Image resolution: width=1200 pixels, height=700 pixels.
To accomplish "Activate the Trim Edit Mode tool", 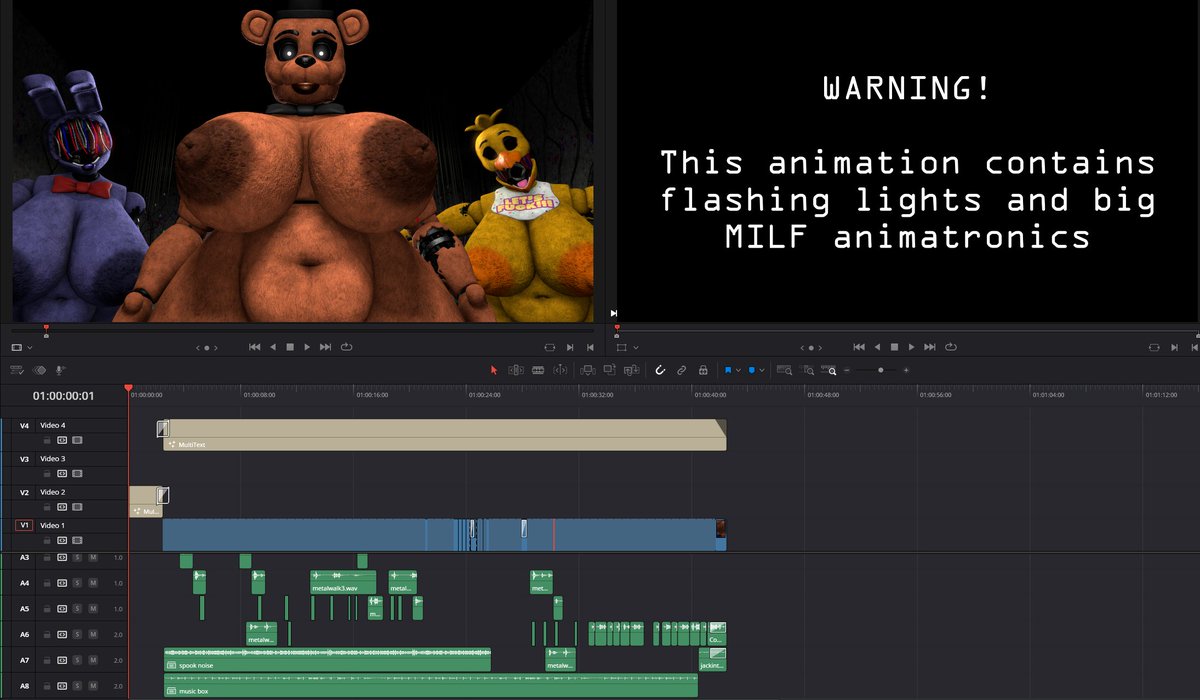I will [516, 370].
